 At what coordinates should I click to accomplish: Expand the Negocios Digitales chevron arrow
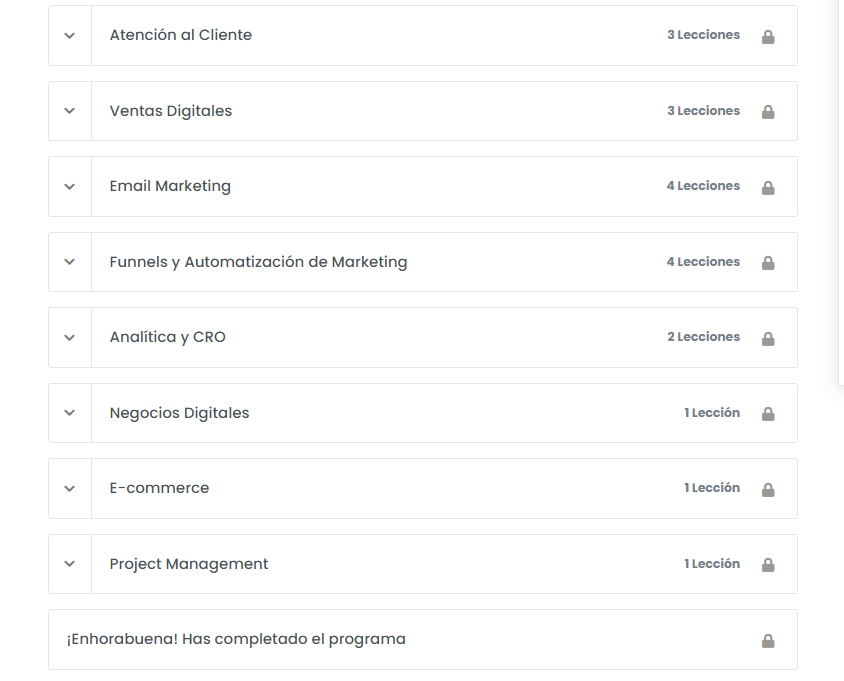pos(69,413)
